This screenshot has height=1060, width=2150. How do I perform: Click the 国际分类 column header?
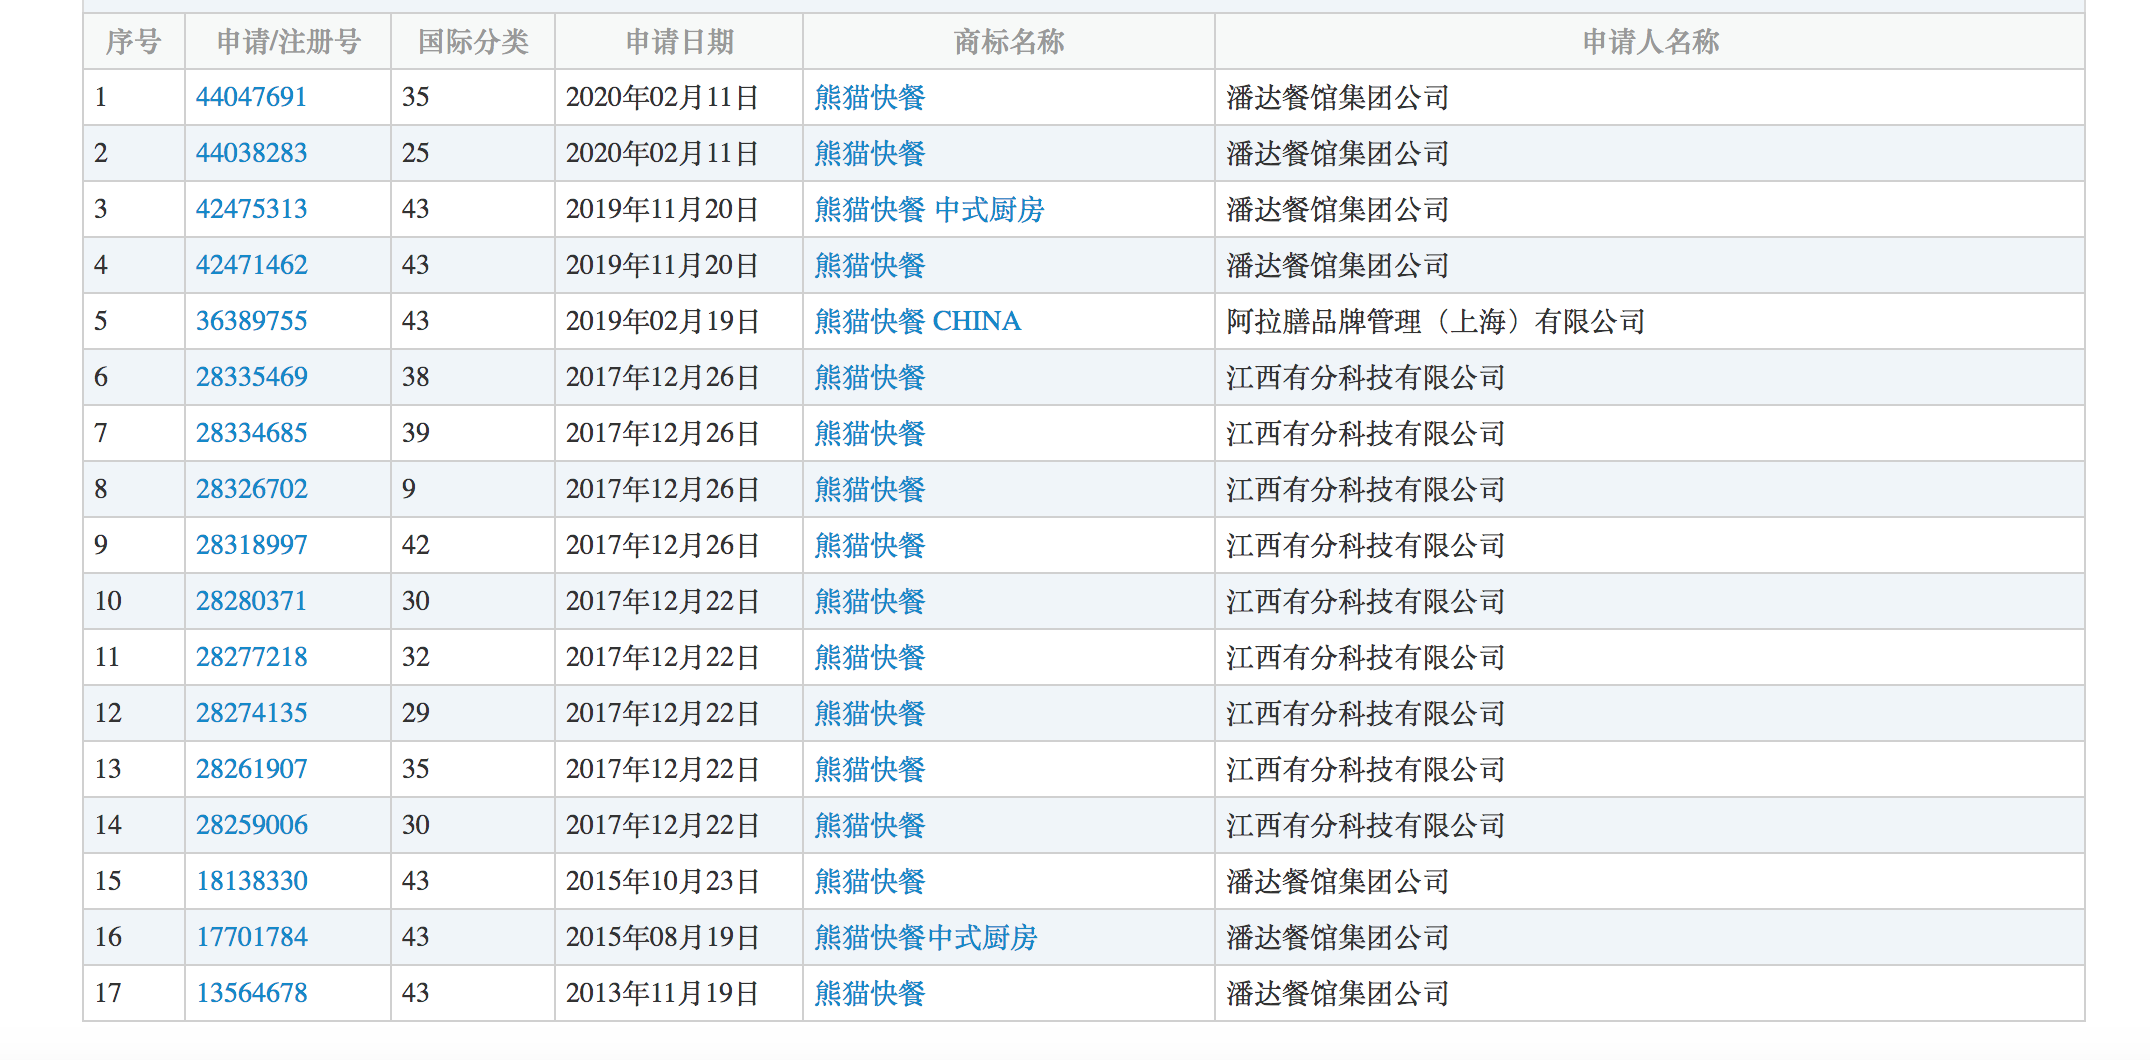(473, 41)
